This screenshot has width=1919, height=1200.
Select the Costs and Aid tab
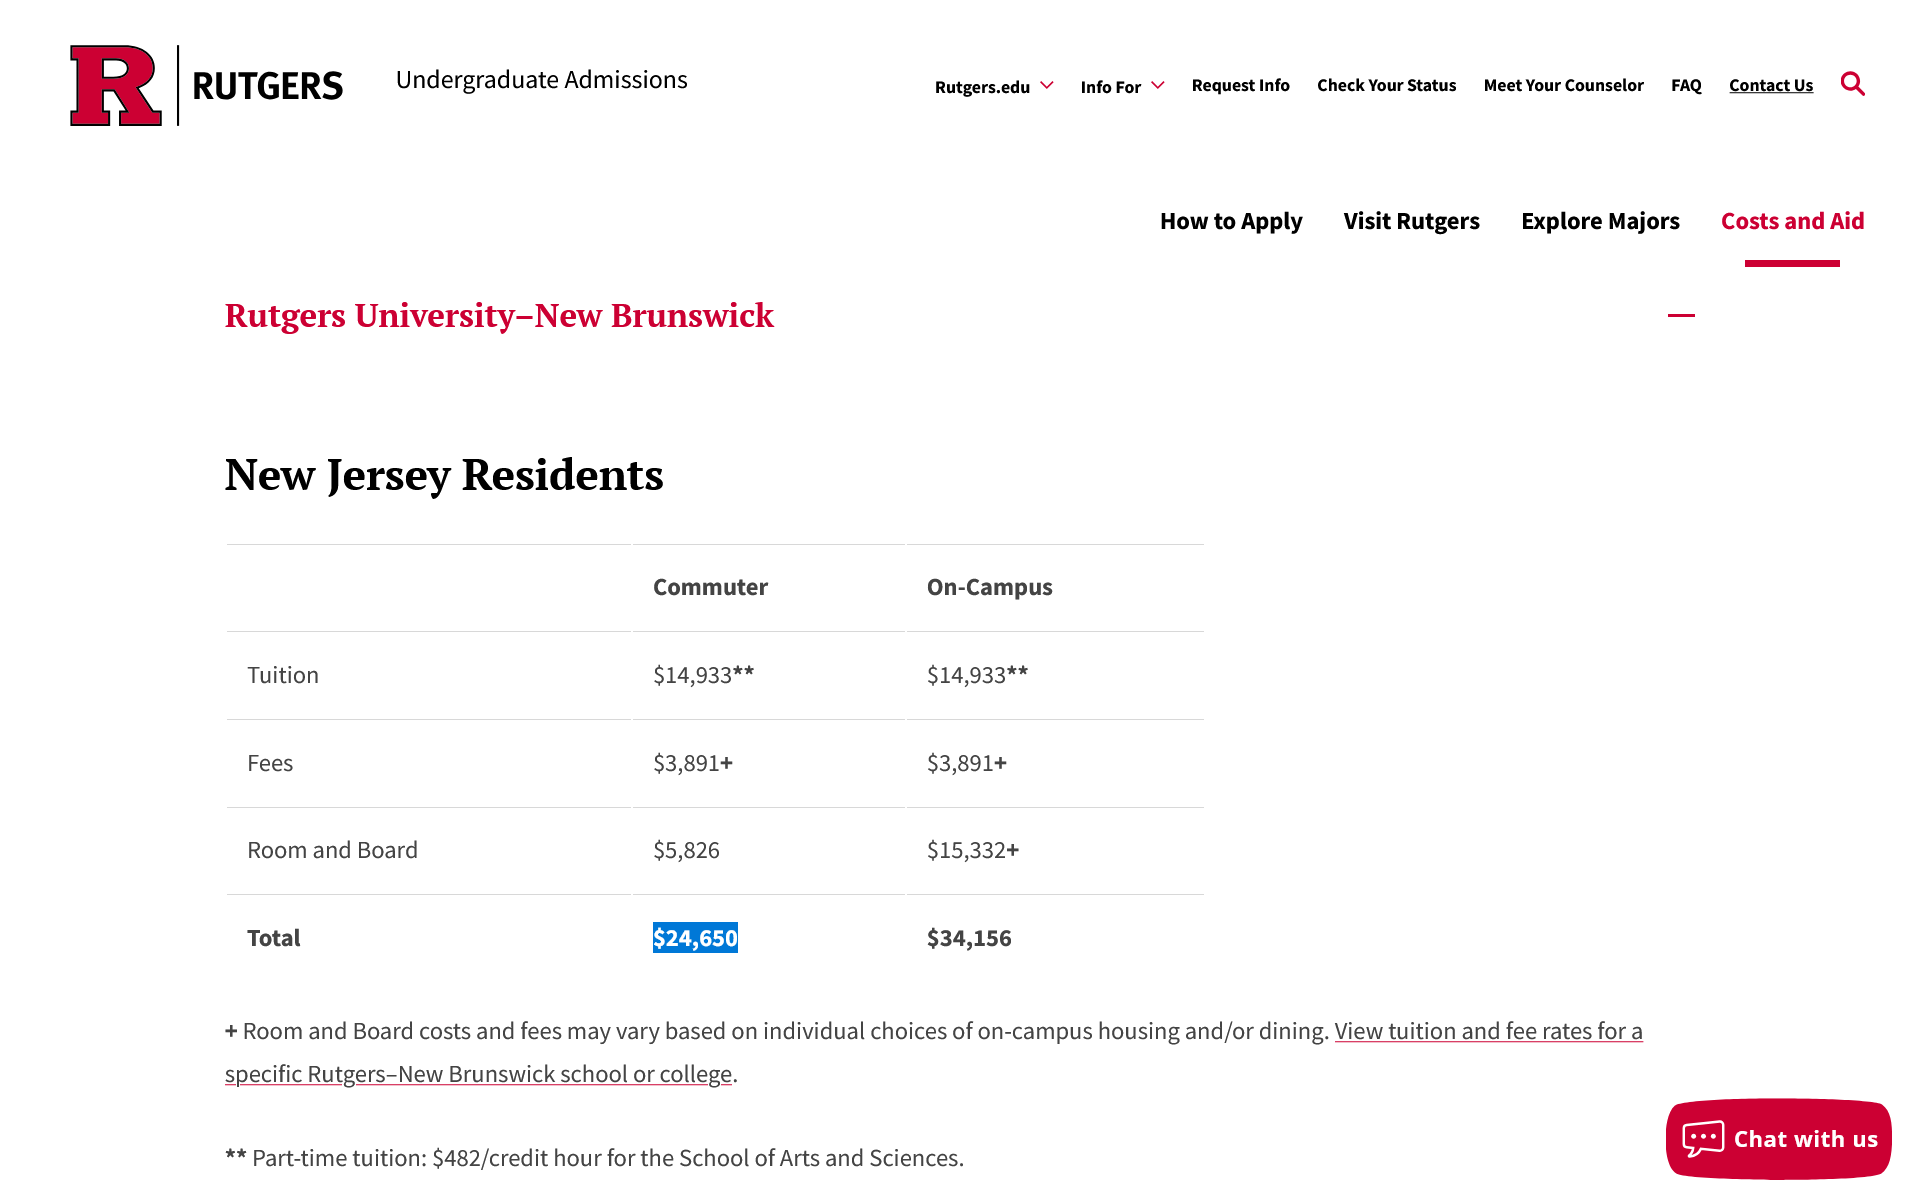[1792, 221]
